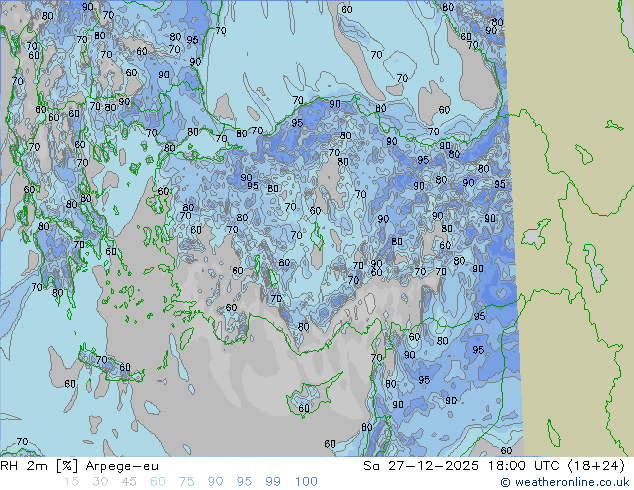Screen dimensions: 634x490
Task: Select the 30 value in legend
Action: (x=100, y=482)
